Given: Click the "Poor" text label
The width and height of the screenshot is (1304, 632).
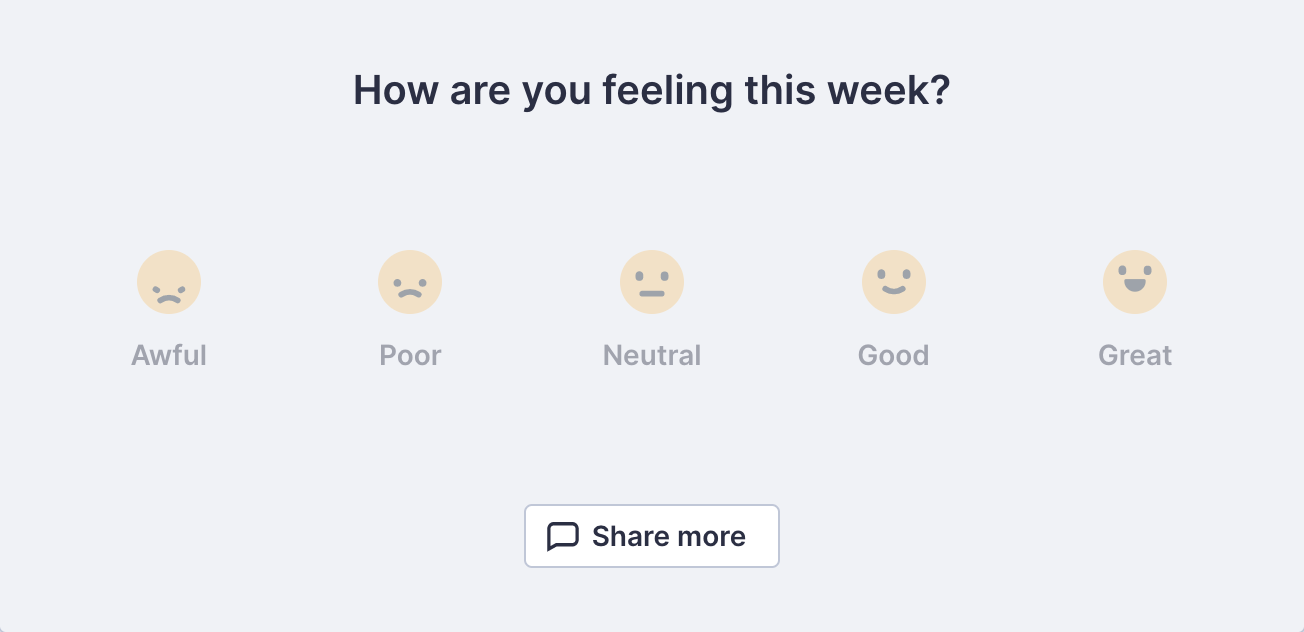Looking at the screenshot, I should pyautogui.click(x=410, y=355).
